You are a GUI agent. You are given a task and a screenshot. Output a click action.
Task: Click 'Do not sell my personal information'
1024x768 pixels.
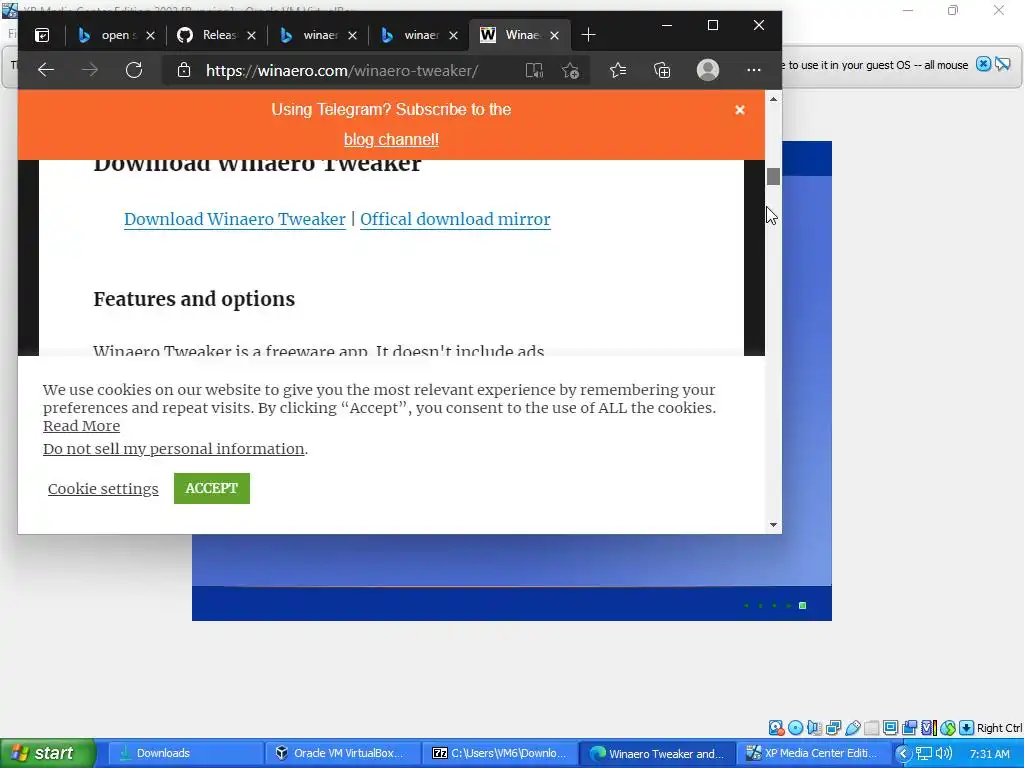tap(174, 449)
